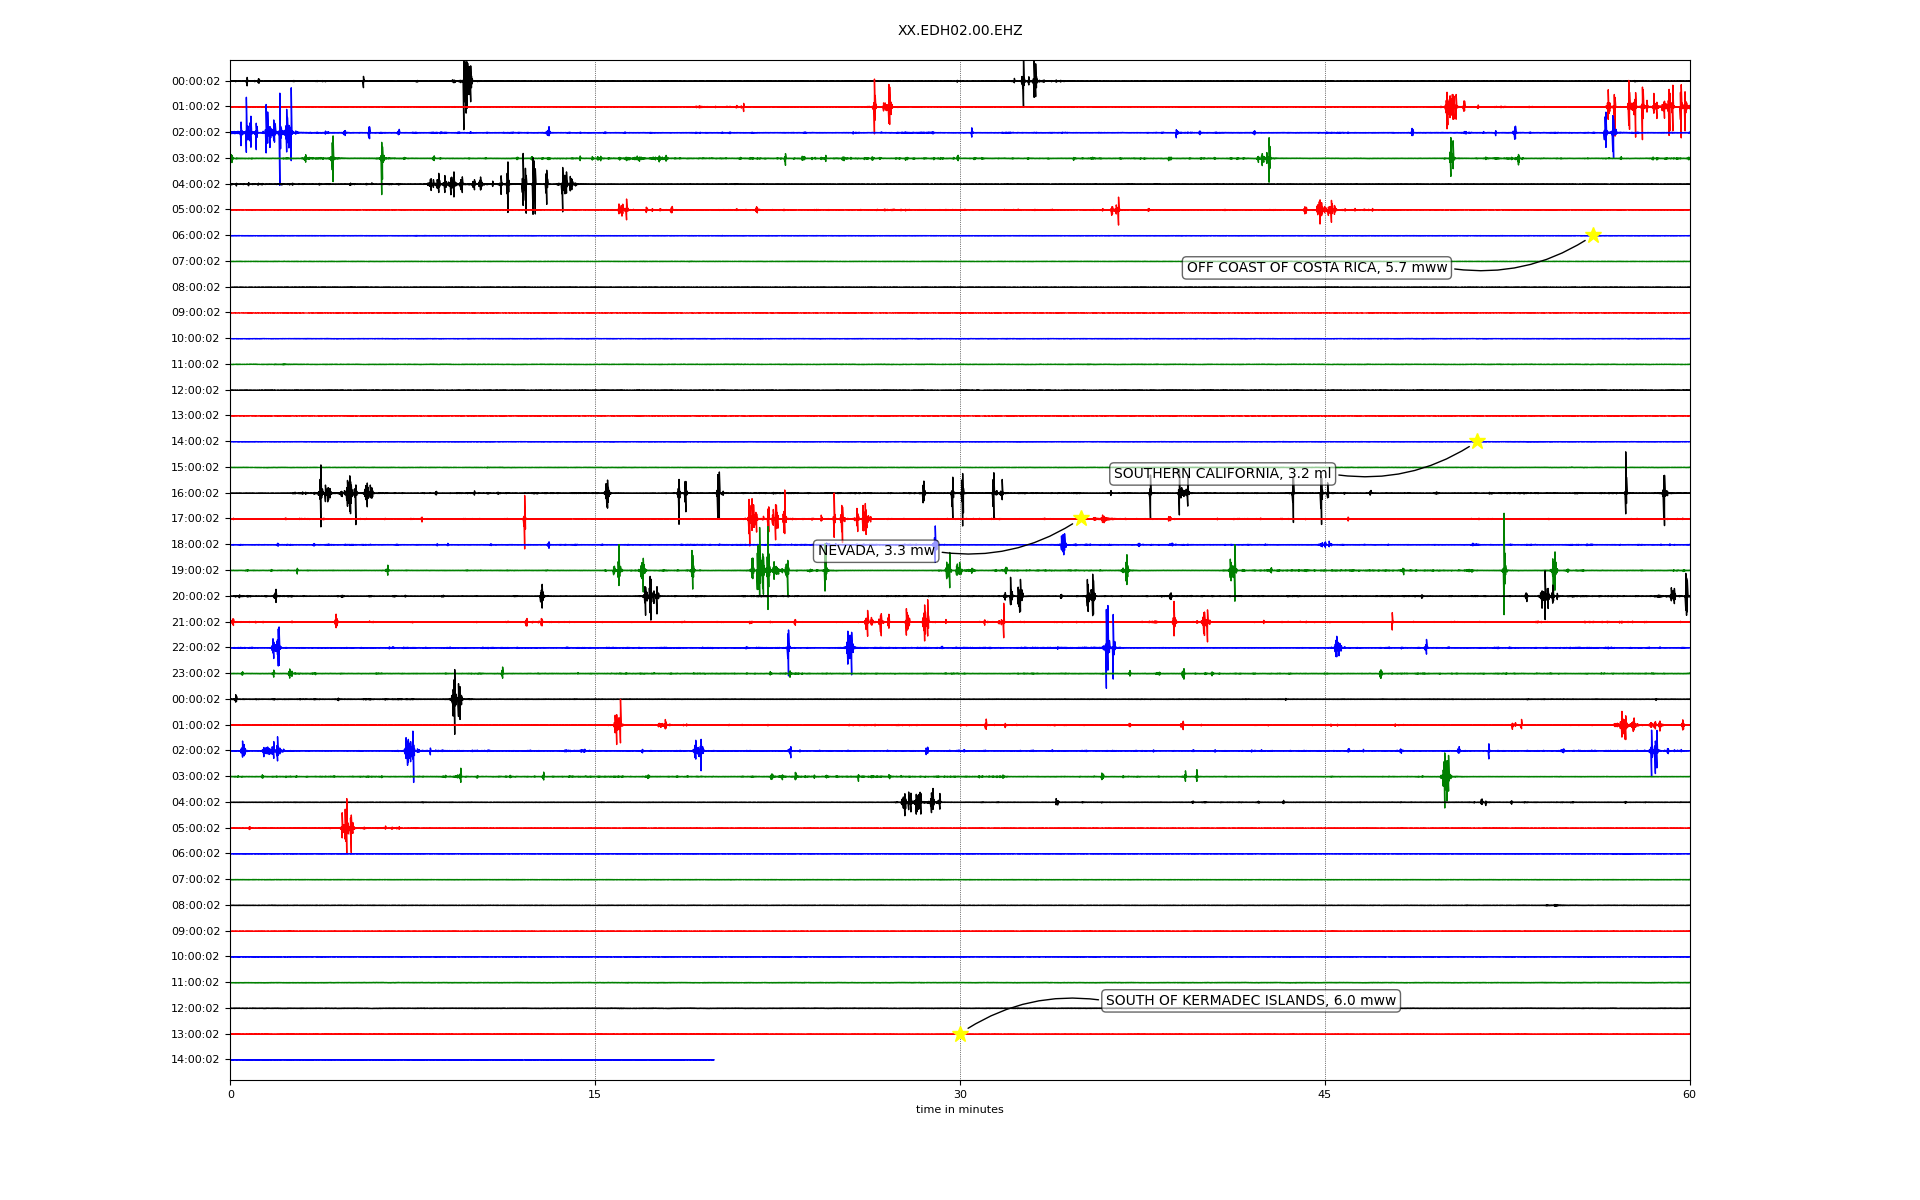Click the Costa Rica earthquake star marker
This screenshot has height=1200, width=1920.
pyautogui.click(x=1593, y=235)
